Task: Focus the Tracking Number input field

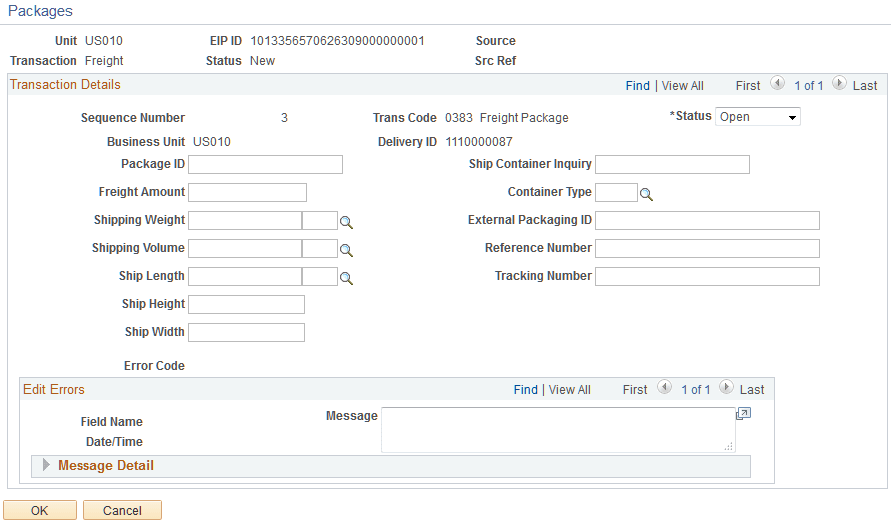Action: (707, 277)
